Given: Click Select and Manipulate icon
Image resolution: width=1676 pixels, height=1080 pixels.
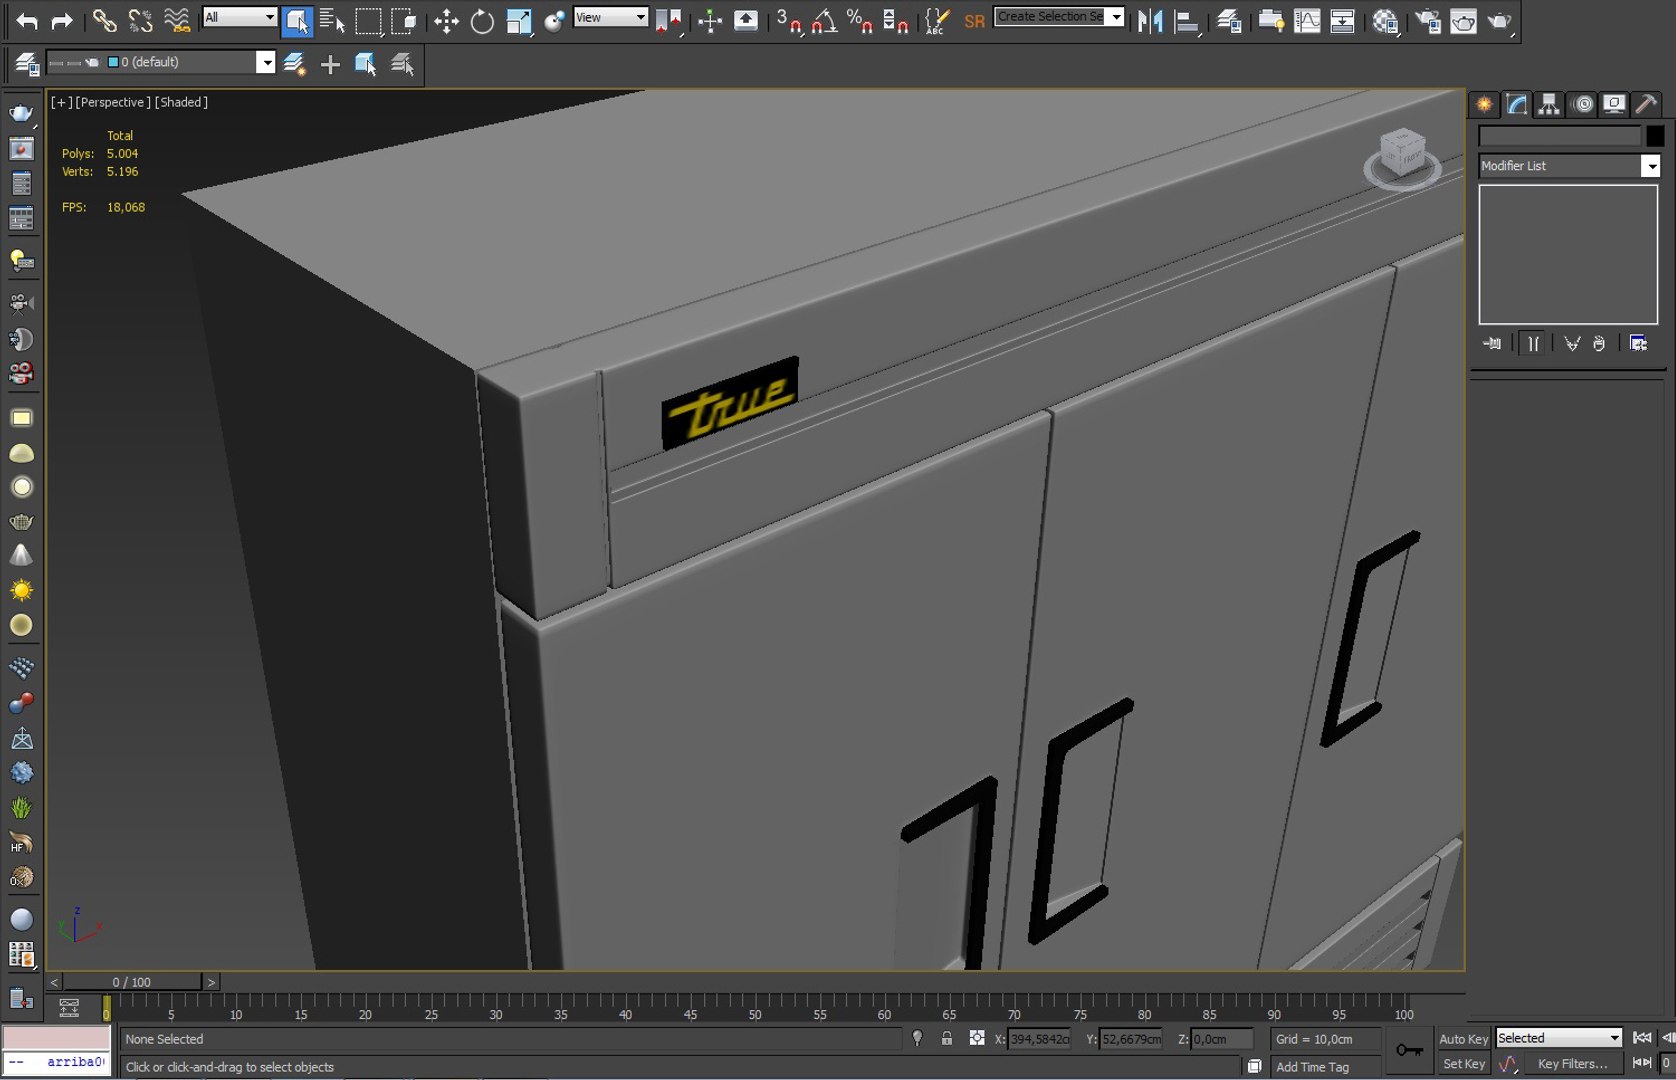Looking at the screenshot, I should click(x=710, y=21).
